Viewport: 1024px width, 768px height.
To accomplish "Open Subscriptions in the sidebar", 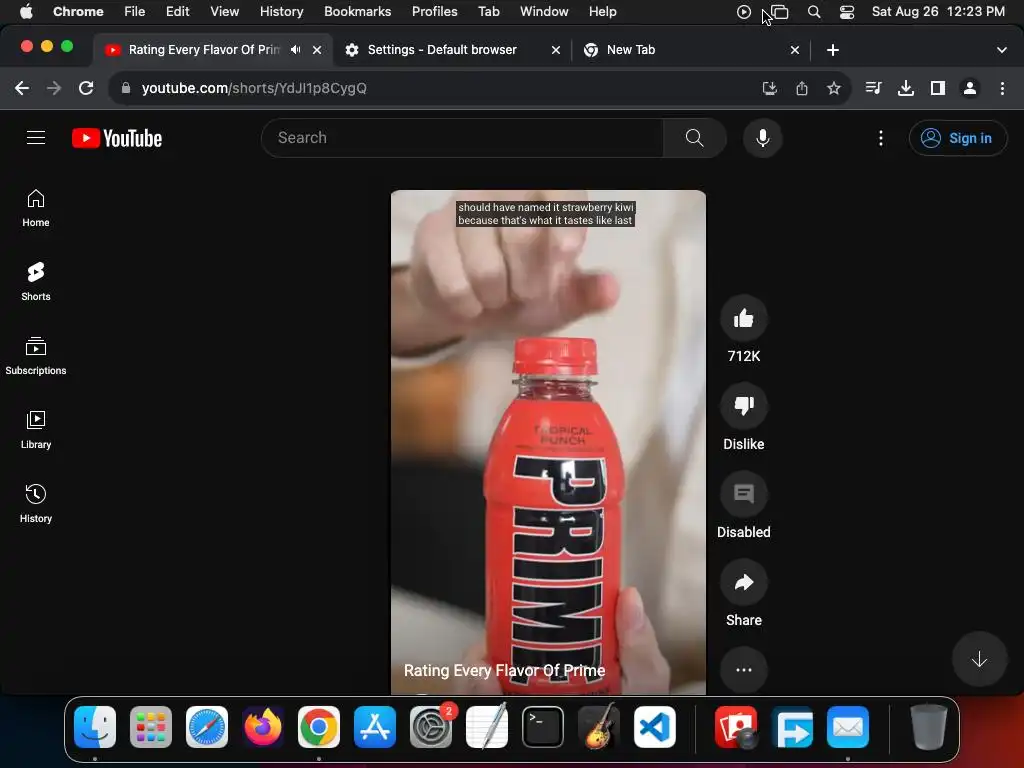I will tap(36, 356).
